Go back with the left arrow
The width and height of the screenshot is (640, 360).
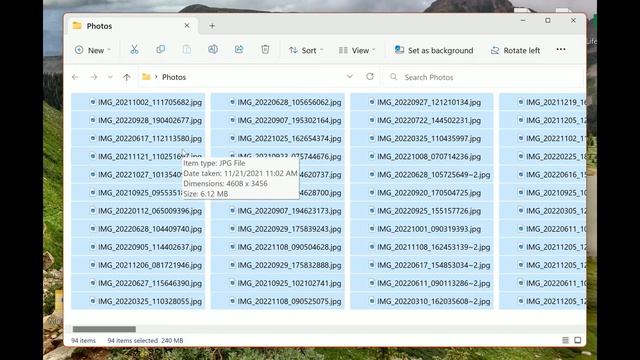[75, 77]
